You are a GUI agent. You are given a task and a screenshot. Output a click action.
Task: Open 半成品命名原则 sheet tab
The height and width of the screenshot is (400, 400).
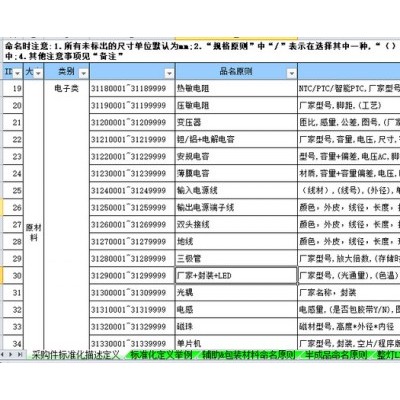point(336,355)
